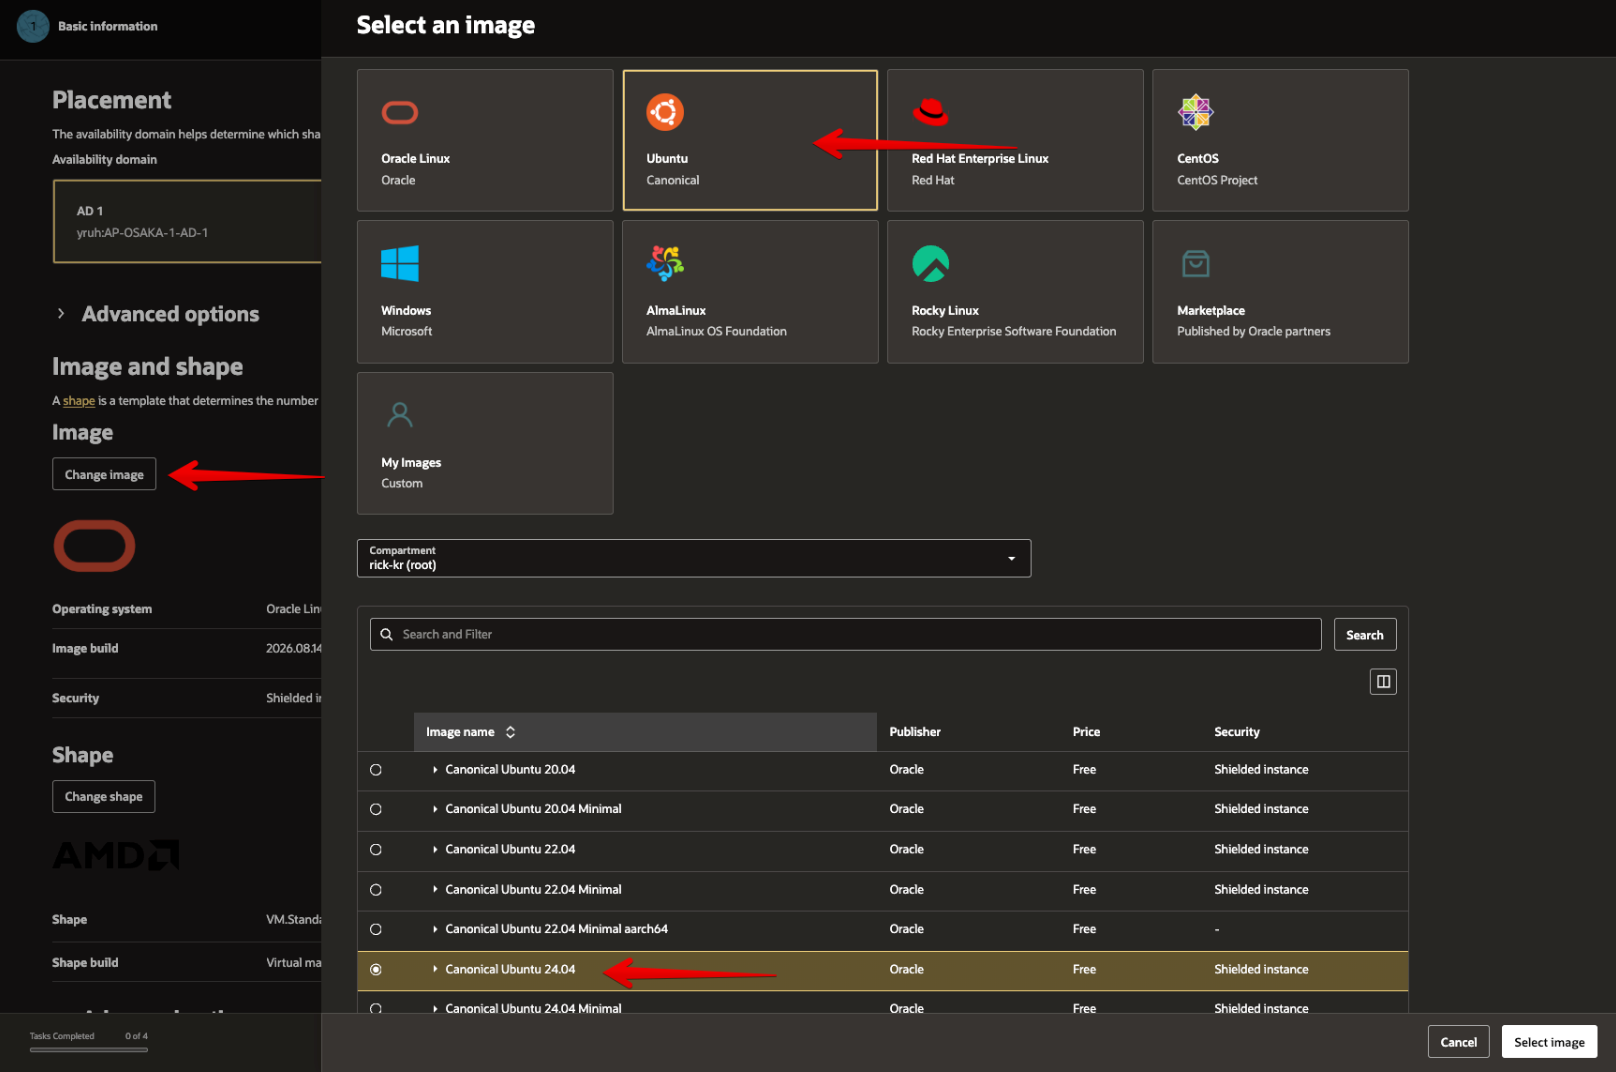Expand Canonical Ubuntu 24.04 row details

click(435, 969)
